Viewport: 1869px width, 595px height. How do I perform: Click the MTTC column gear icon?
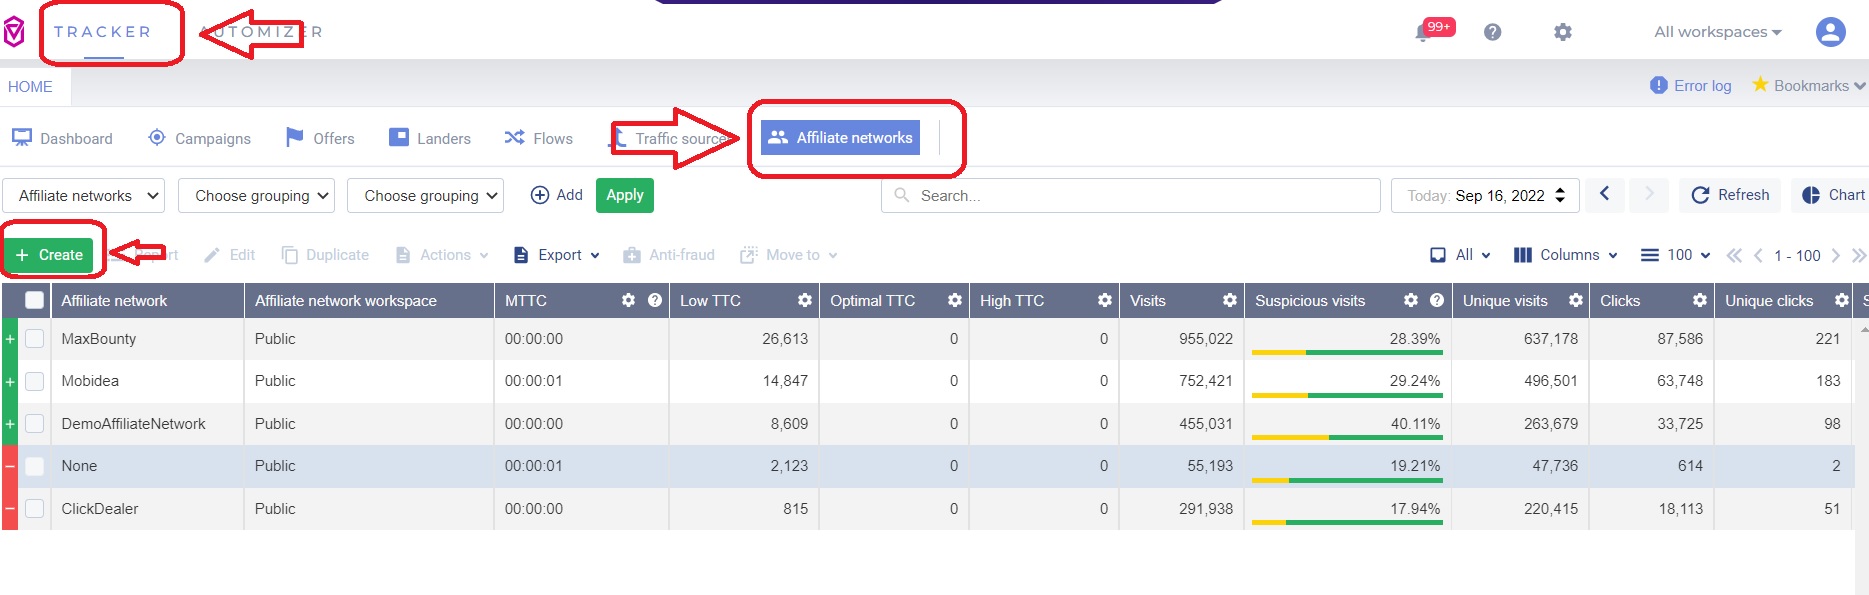click(628, 300)
